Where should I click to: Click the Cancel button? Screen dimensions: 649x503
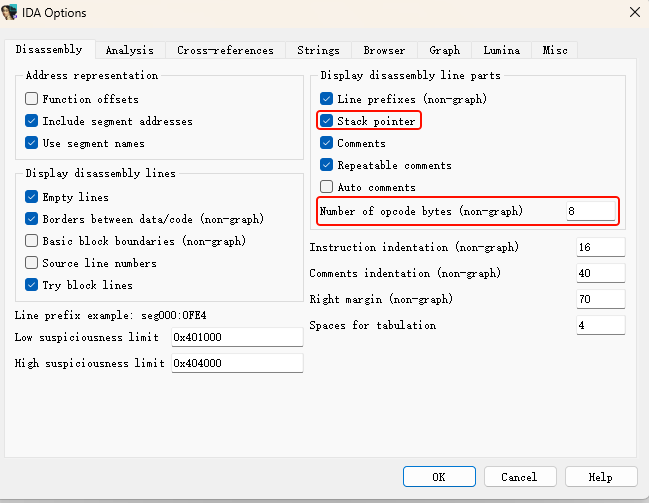(x=520, y=477)
